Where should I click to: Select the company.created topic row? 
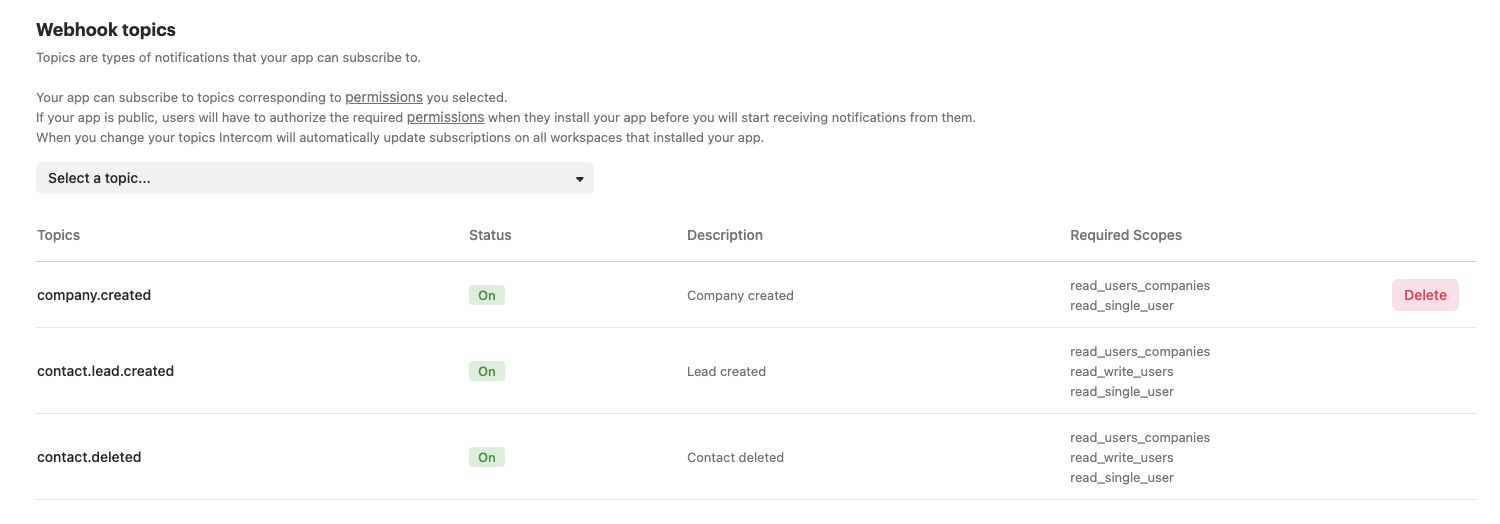tap(94, 295)
